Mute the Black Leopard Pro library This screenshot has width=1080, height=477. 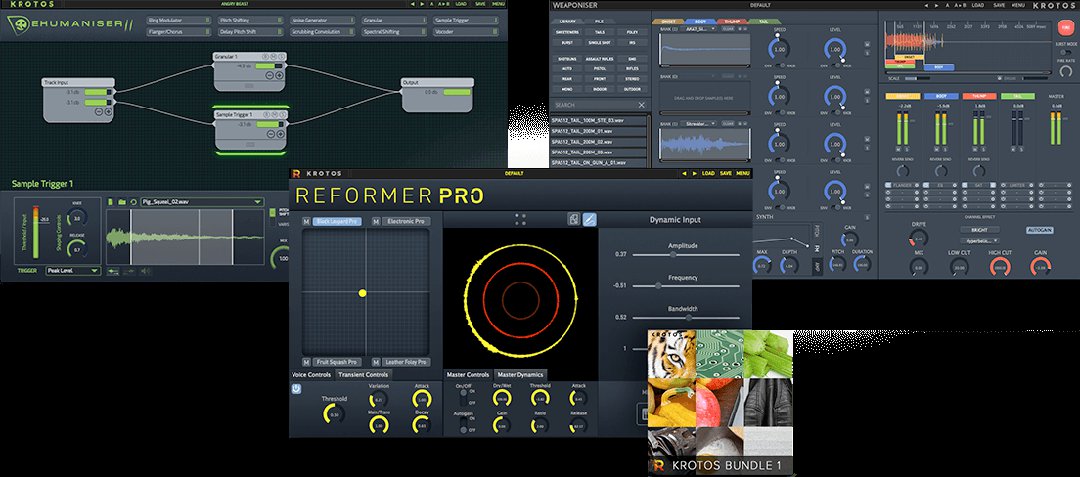[307, 221]
